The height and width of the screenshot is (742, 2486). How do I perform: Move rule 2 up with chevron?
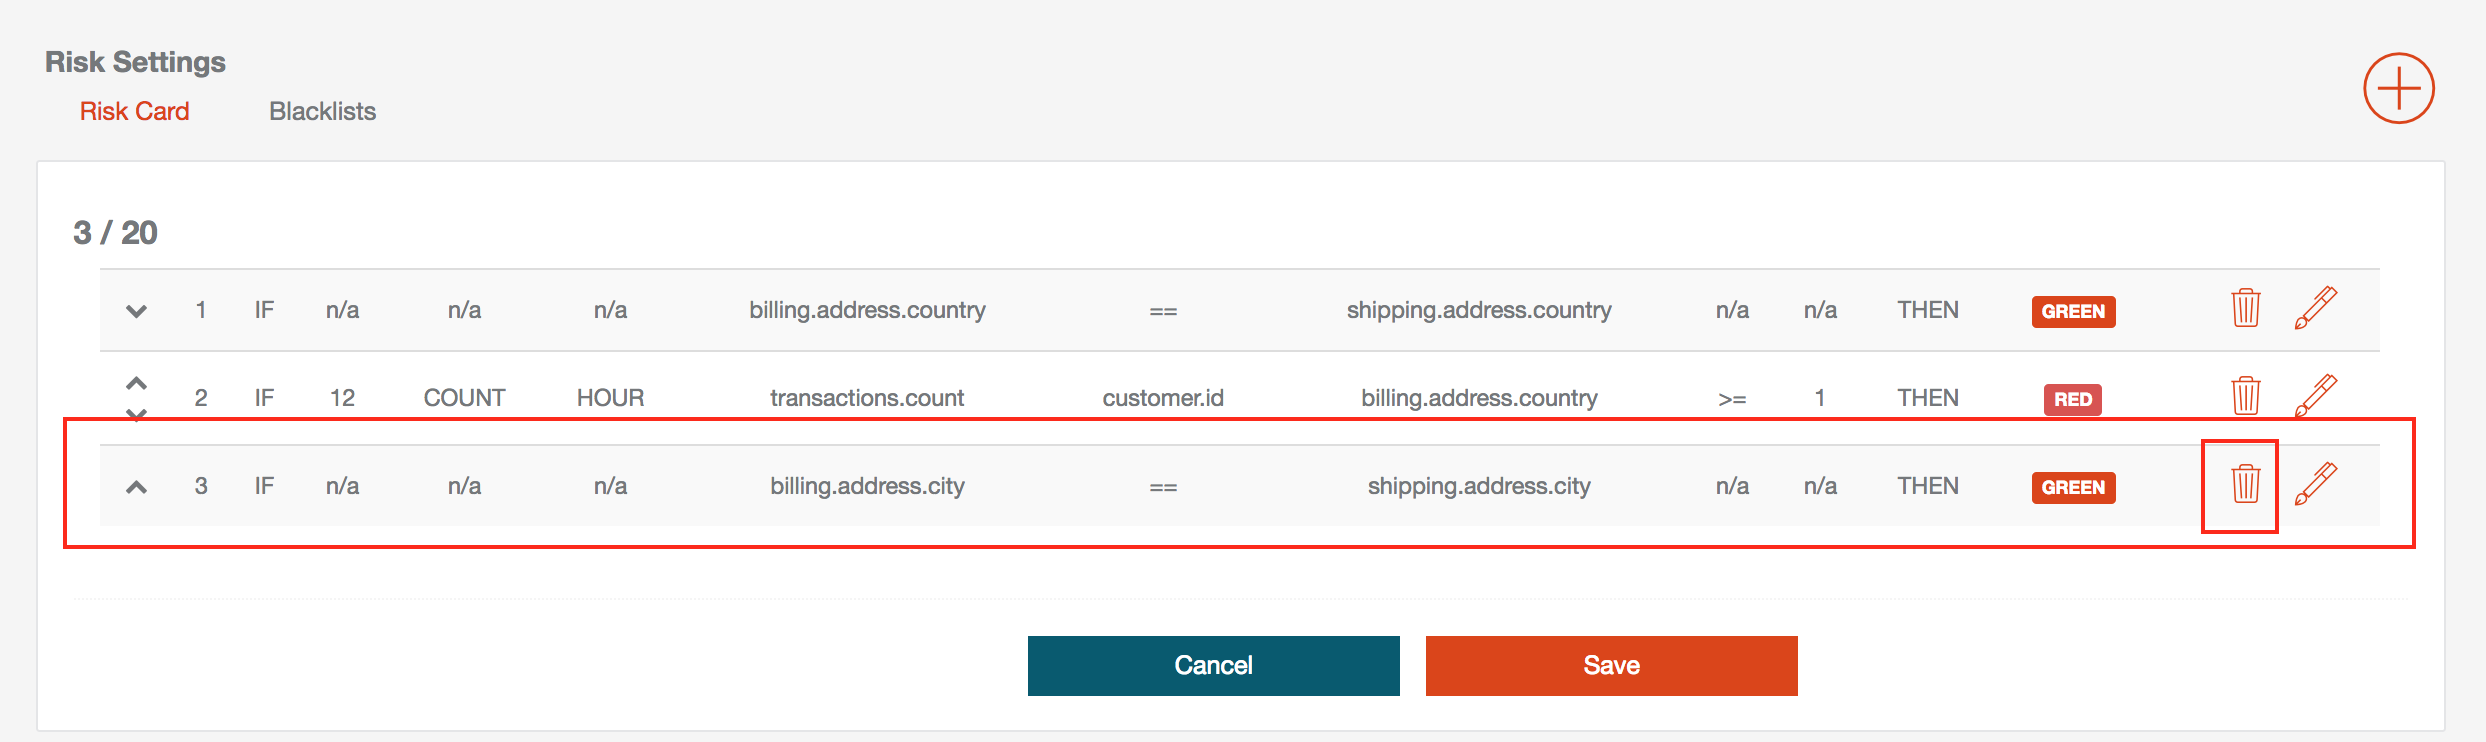pos(137,383)
